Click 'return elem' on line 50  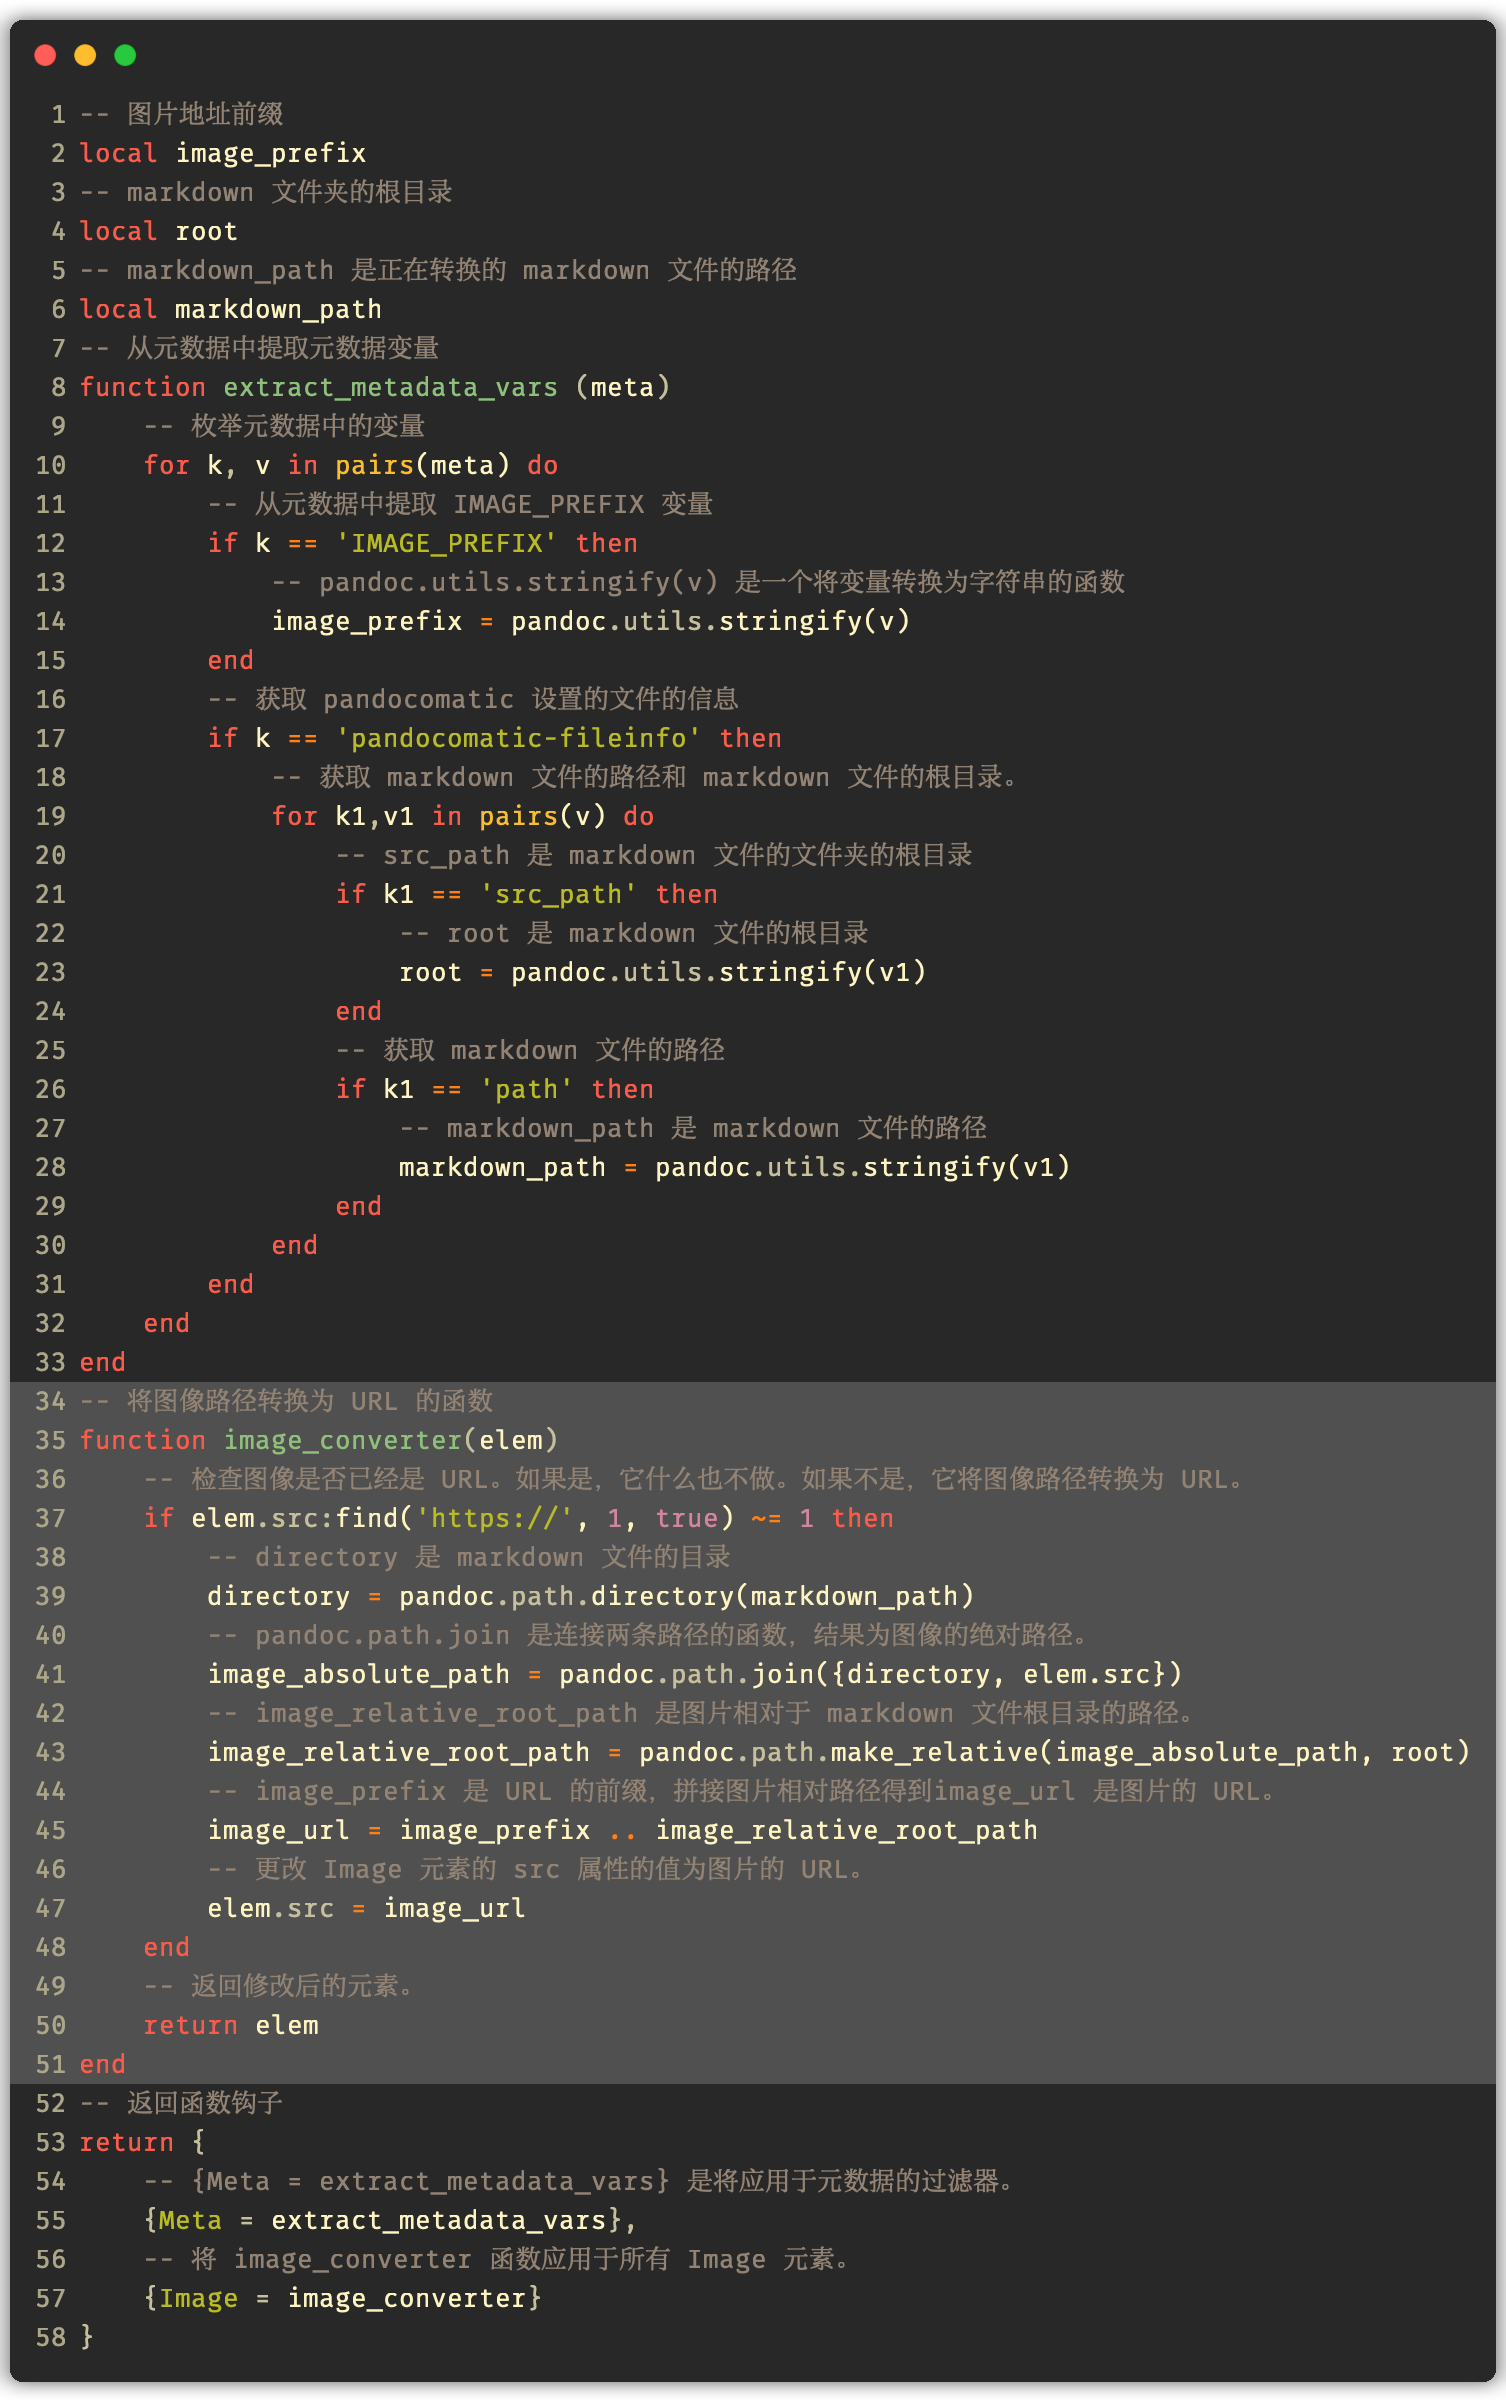pos(231,2025)
